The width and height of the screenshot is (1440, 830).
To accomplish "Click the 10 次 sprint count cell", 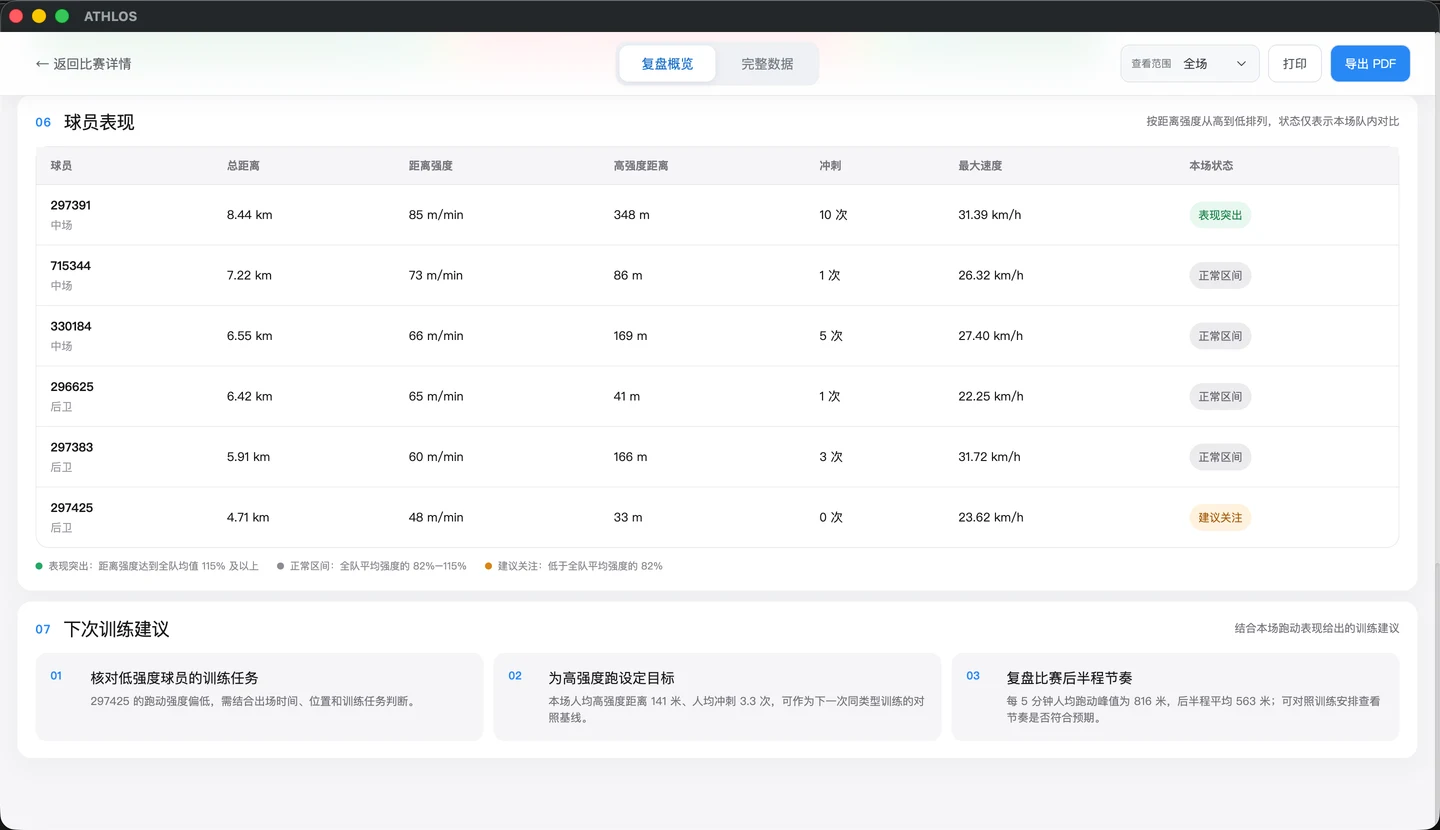I will click(833, 215).
